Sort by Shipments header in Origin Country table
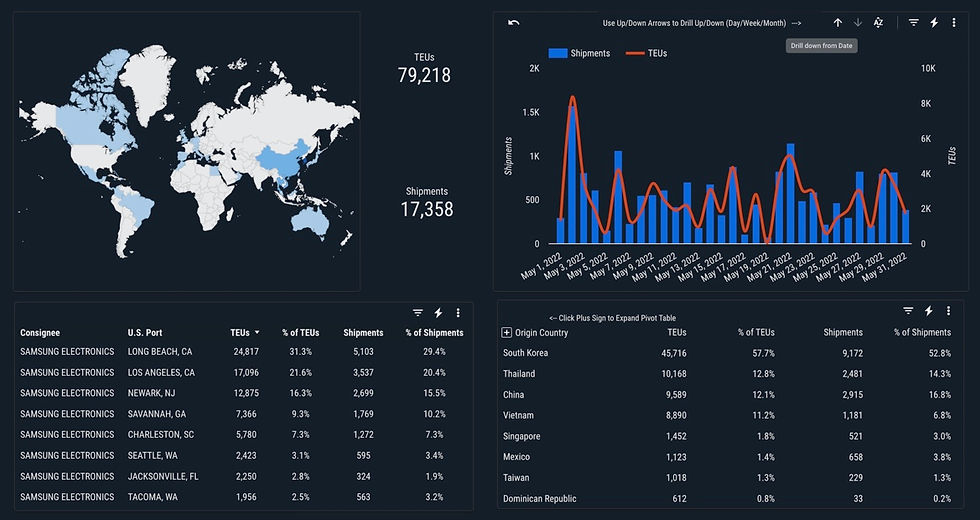The width and height of the screenshot is (980, 520). 843,332
